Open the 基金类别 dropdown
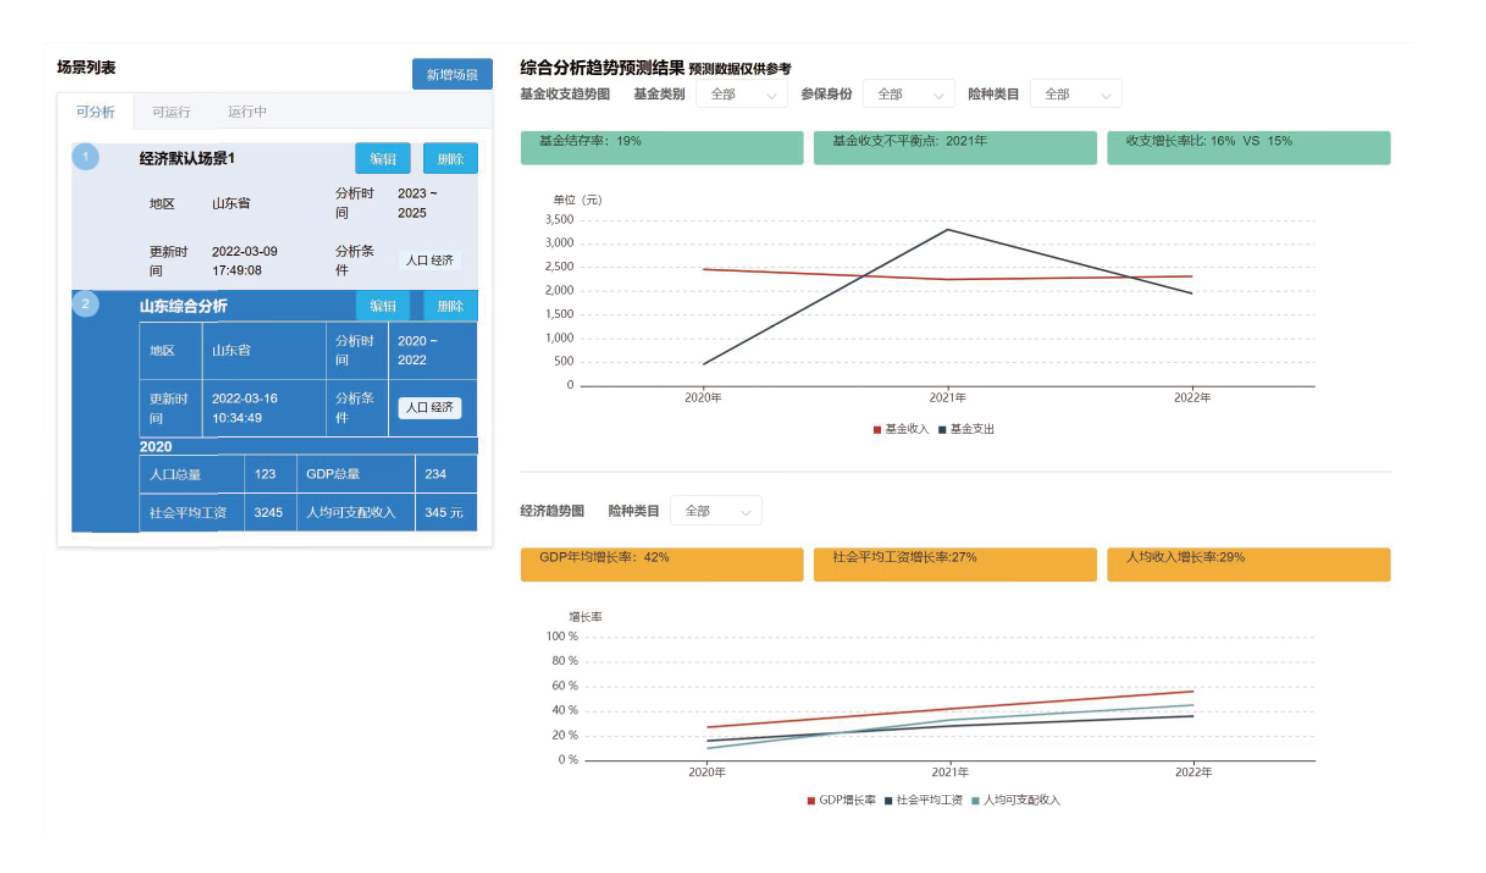Viewport: 1486px width, 873px height. pyautogui.click(x=742, y=93)
